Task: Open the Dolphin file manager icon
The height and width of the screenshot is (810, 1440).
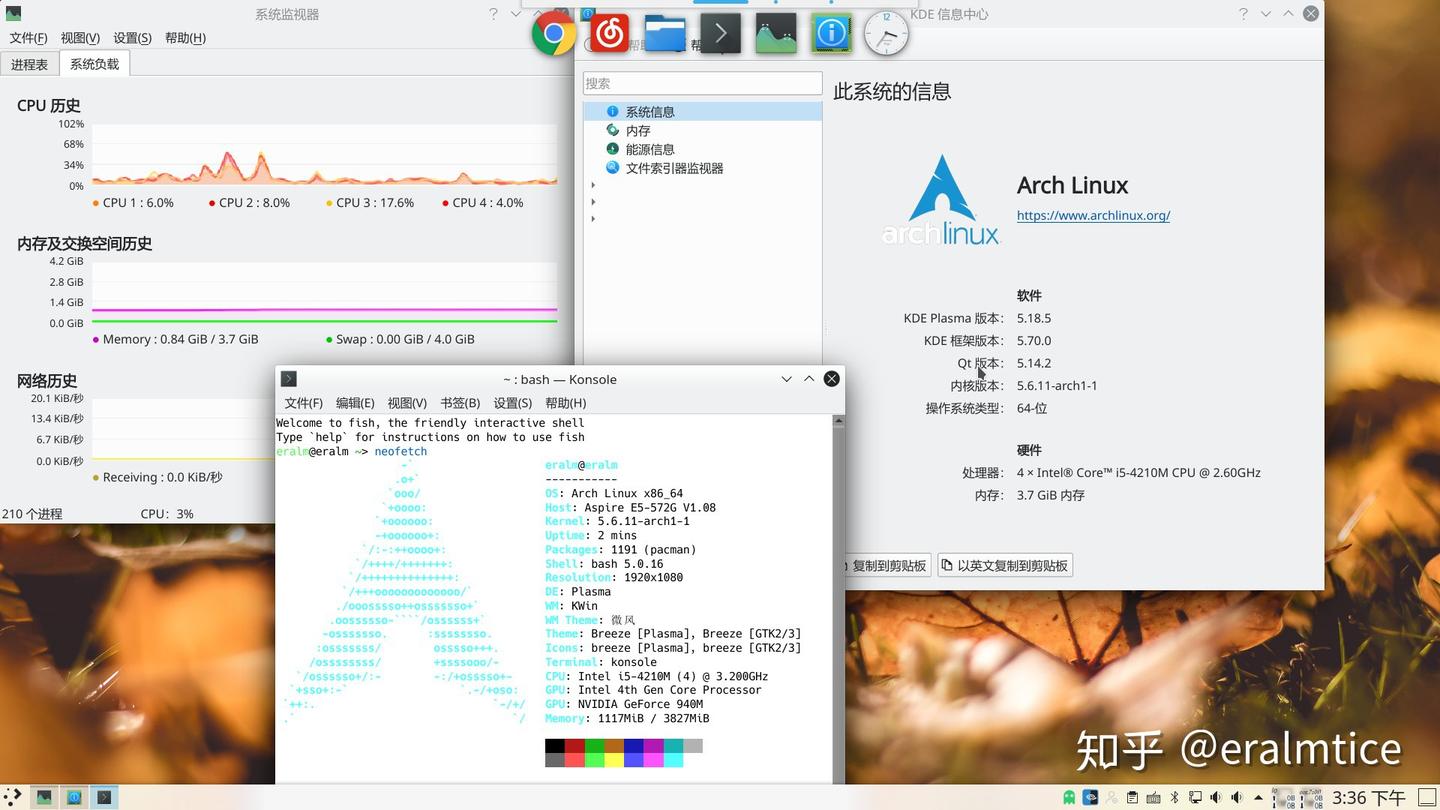Action: [665, 32]
